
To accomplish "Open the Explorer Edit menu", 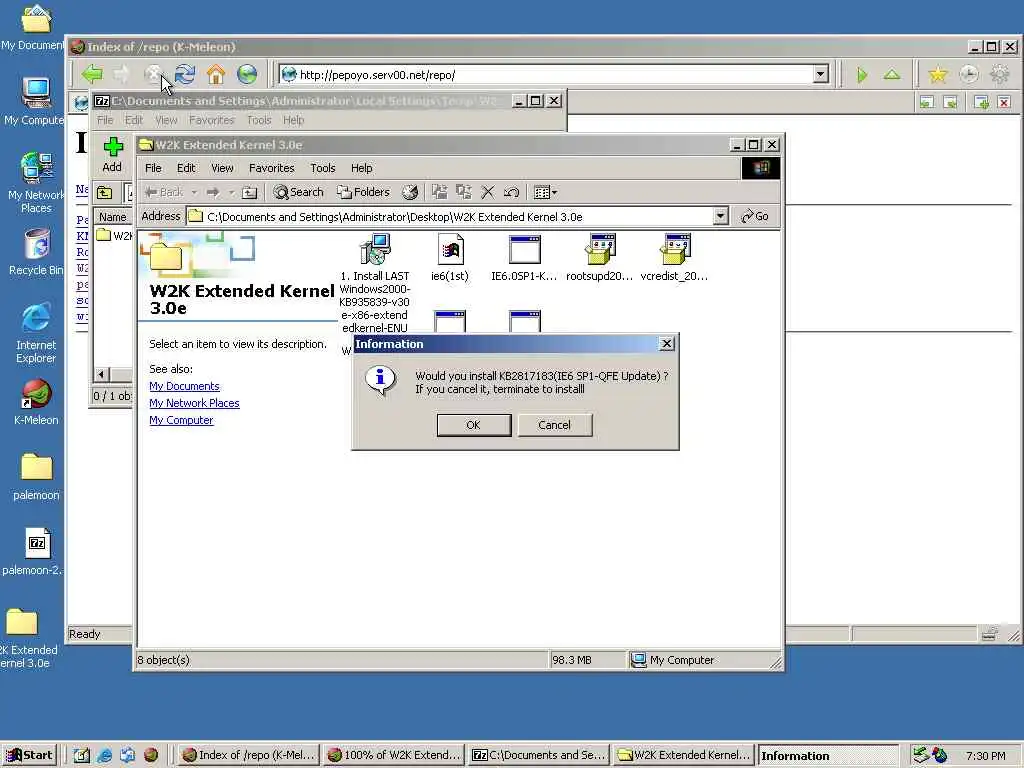I will tap(186, 168).
